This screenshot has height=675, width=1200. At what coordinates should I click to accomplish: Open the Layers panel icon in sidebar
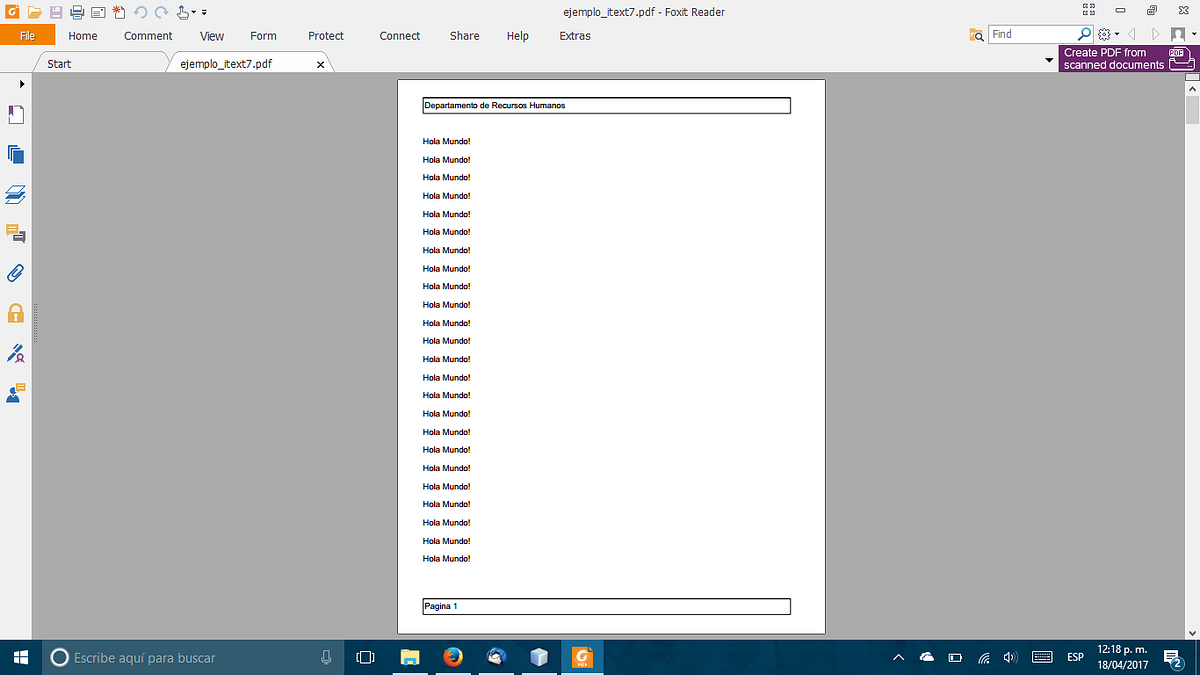[15, 194]
